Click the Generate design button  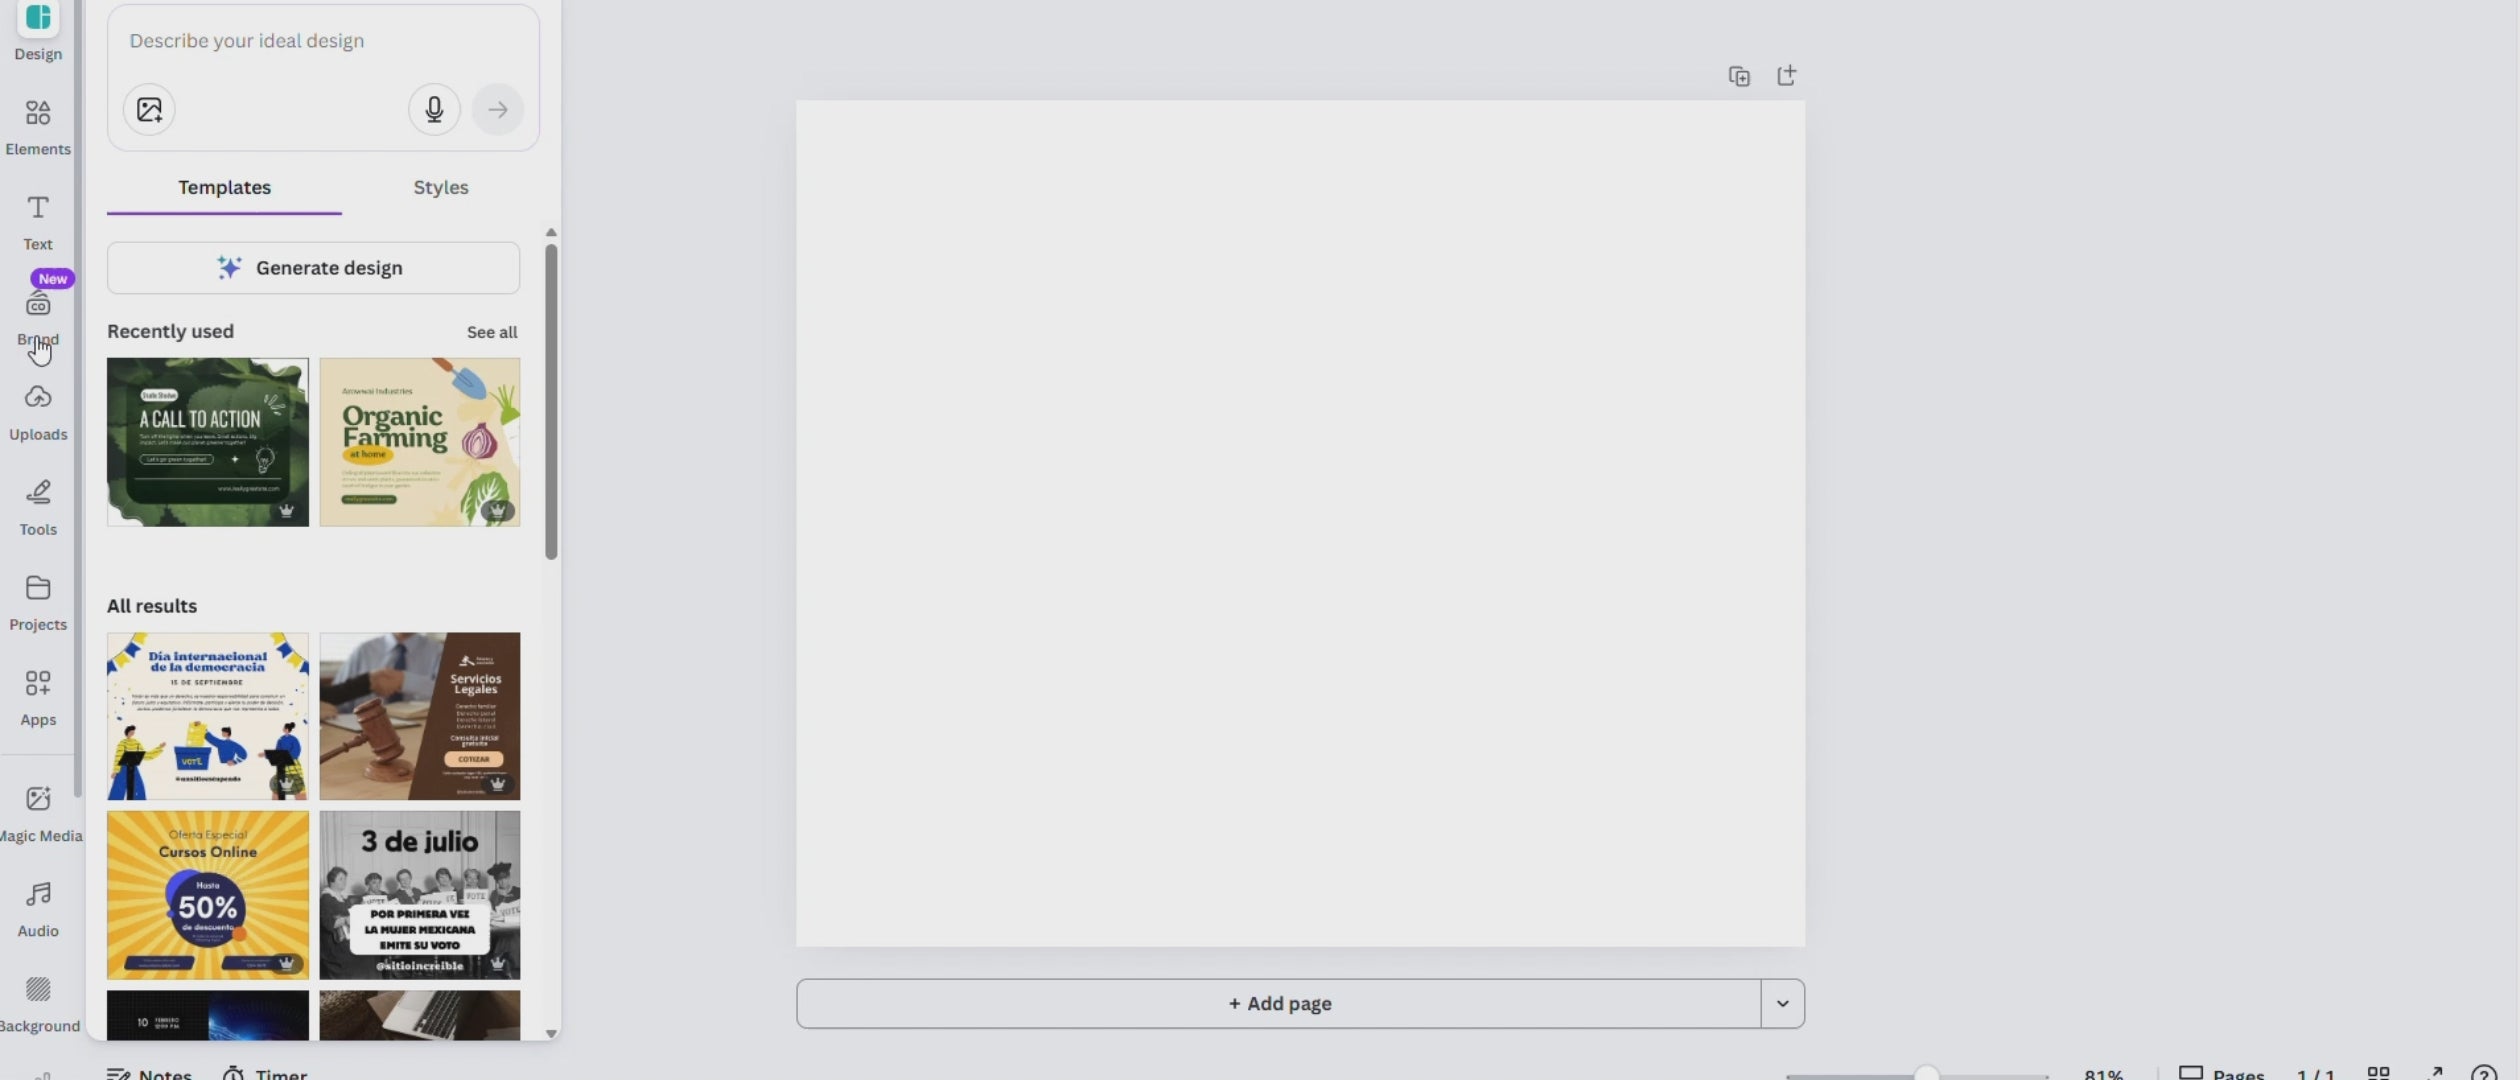pos(313,268)
